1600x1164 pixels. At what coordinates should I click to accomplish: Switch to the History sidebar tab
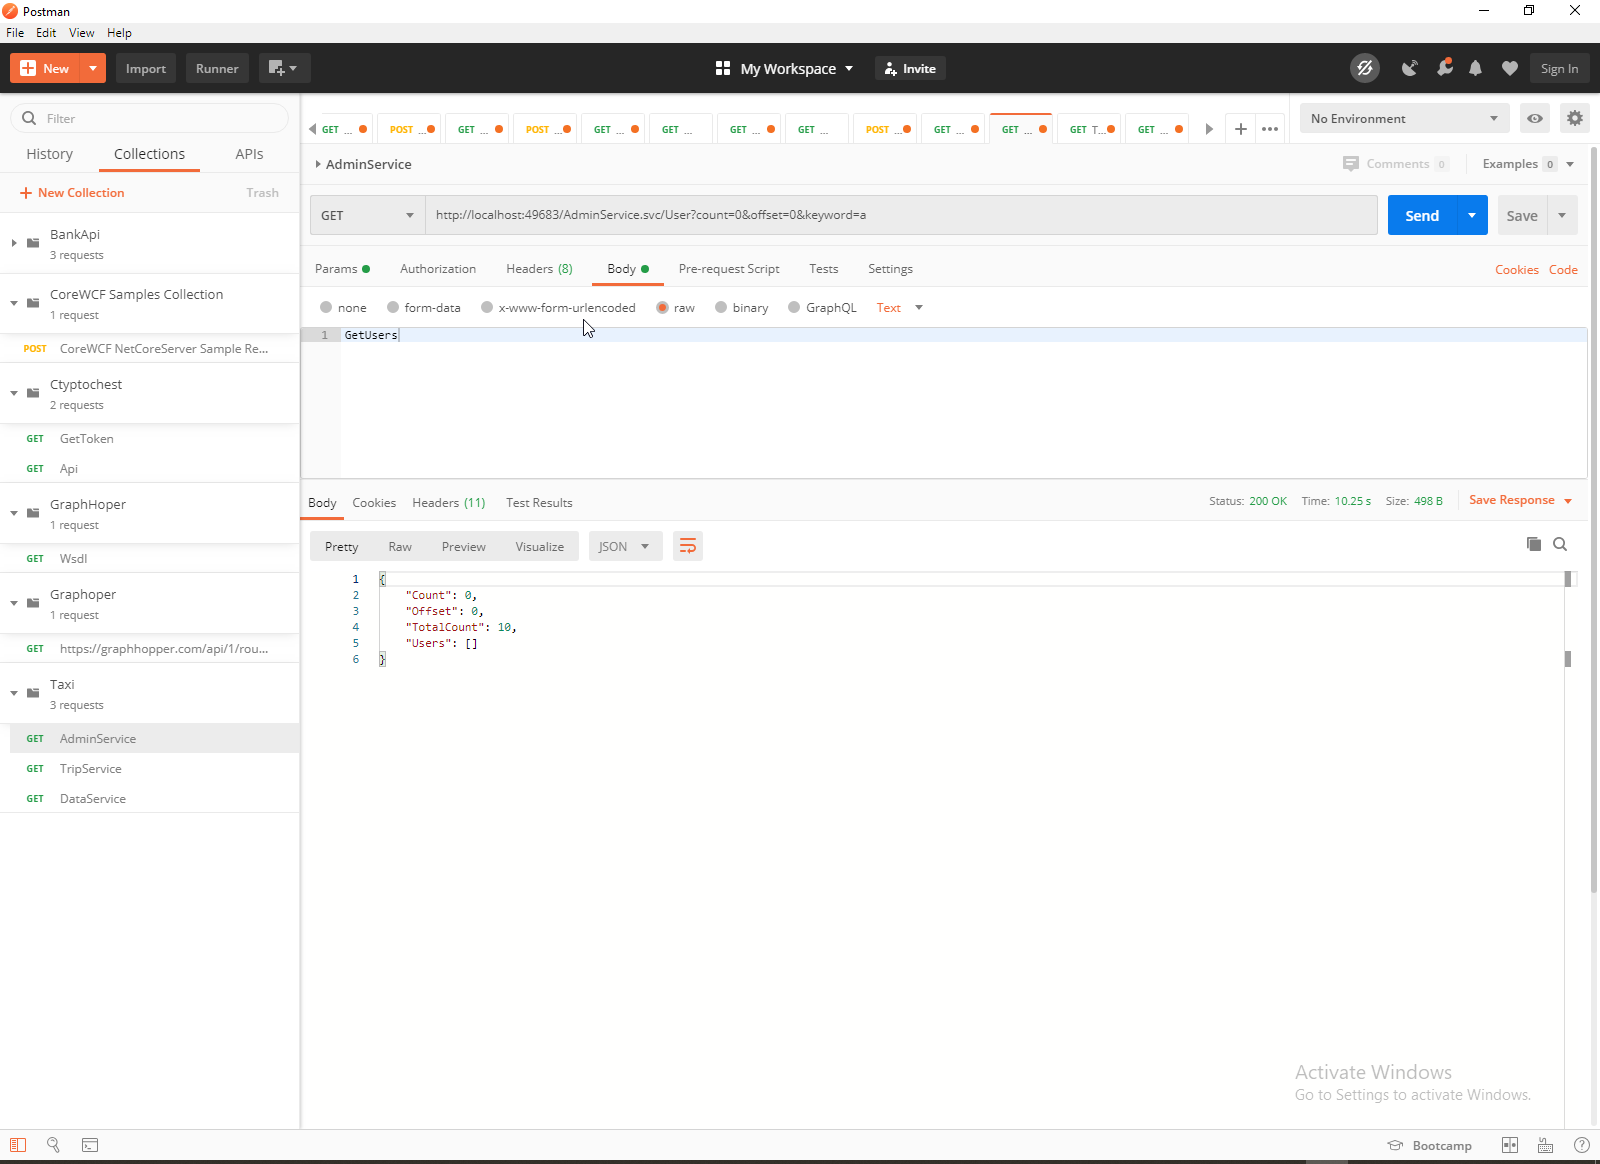point(50,154)
